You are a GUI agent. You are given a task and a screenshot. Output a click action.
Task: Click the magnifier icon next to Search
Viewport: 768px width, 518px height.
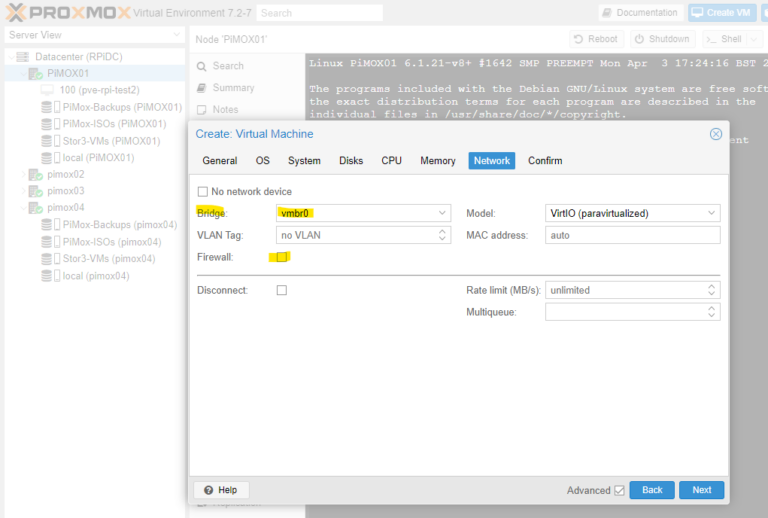click(x=201, y=66)
